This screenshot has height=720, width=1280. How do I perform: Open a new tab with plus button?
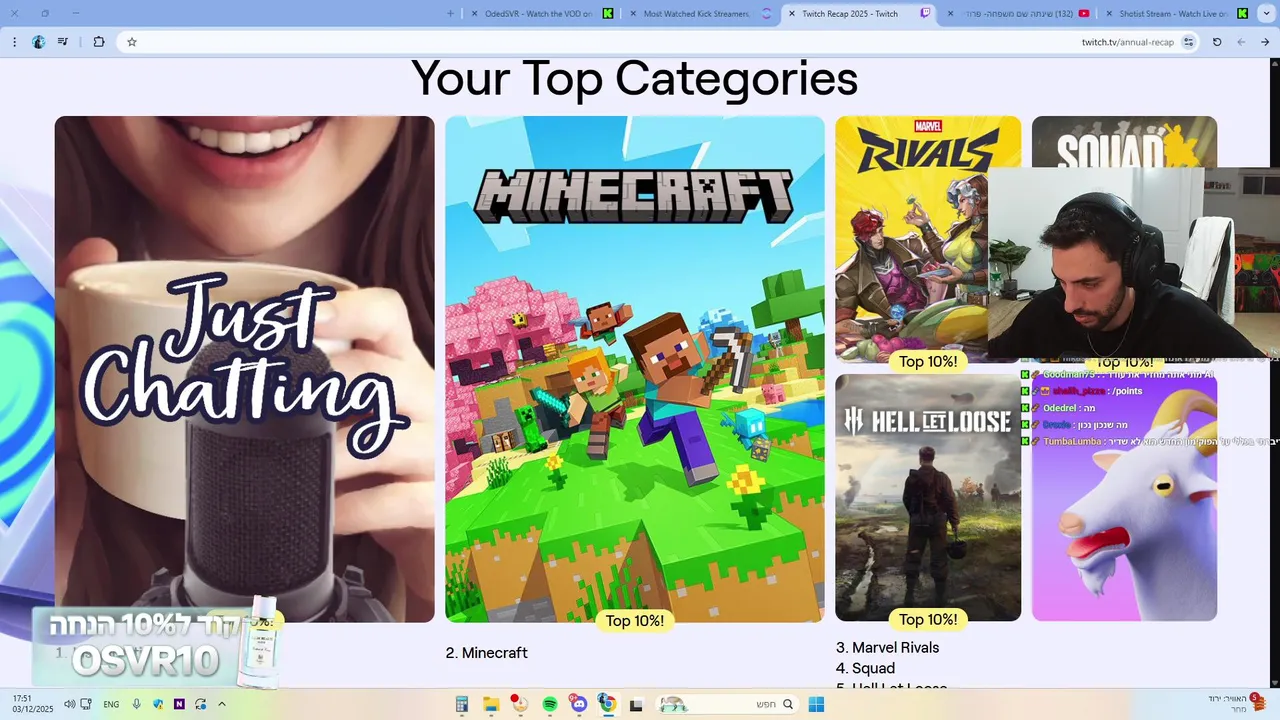(450, 14)
